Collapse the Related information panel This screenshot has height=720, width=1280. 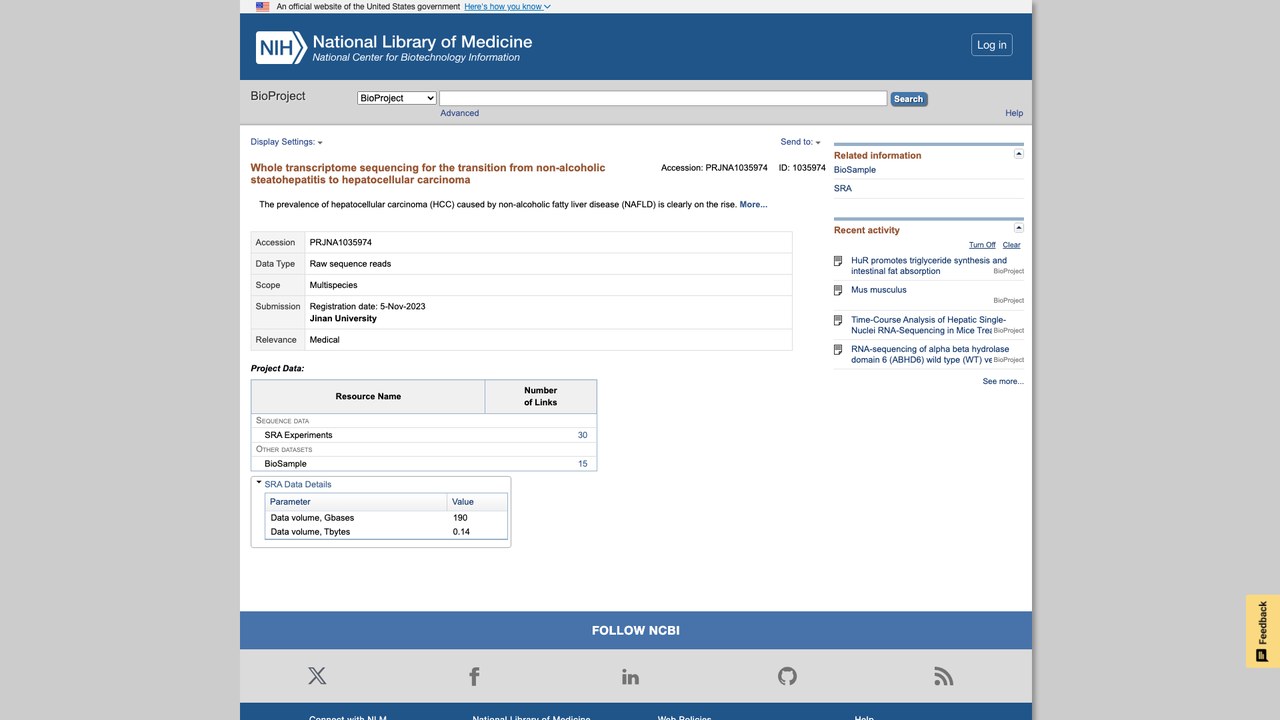pyautogui.click(x=1019, y=154)
